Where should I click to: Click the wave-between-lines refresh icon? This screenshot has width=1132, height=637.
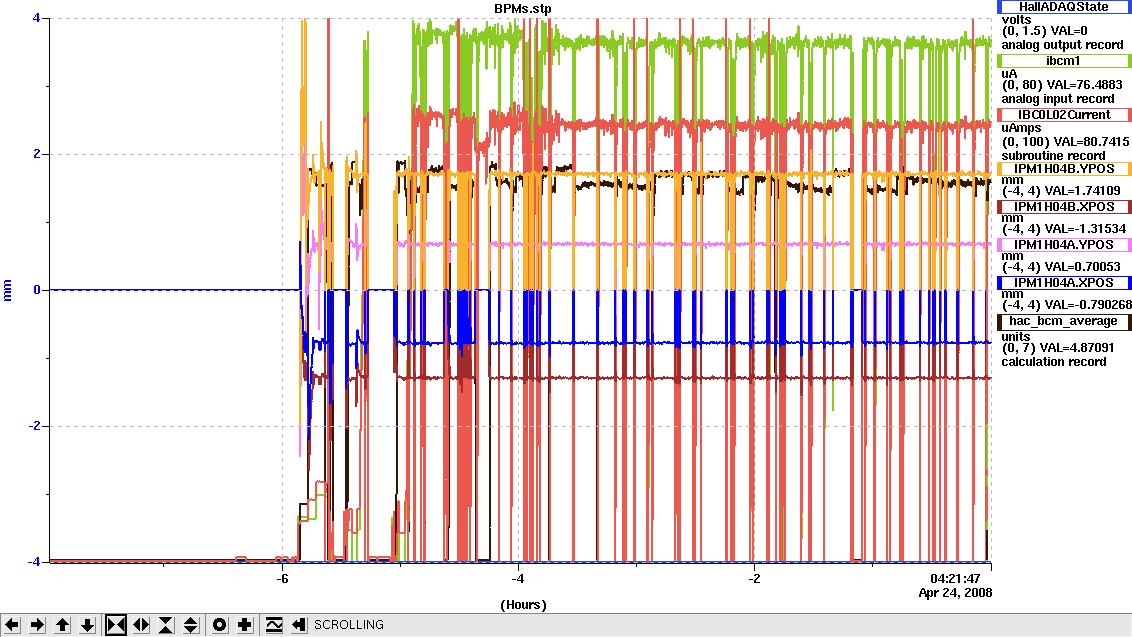pos(274,625)
